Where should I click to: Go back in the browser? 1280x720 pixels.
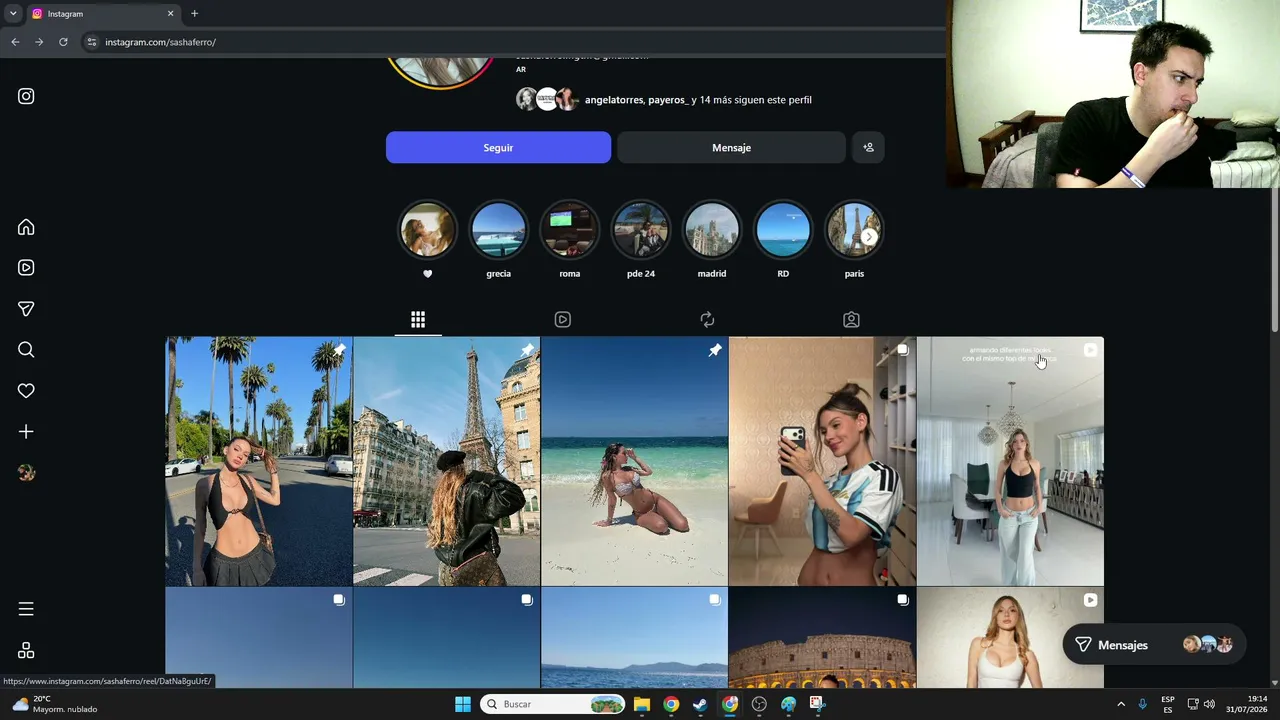[15, 42]
